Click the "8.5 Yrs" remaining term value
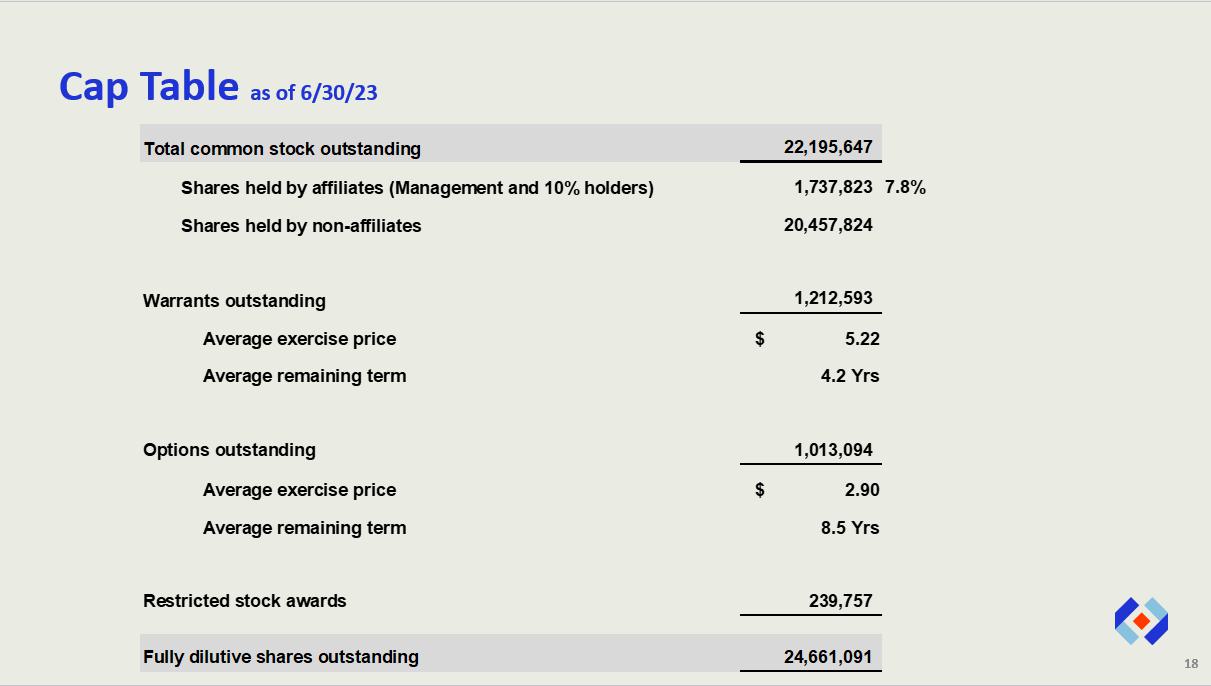Viewport: 1211px width, 686px height. click(x=850, y=528)
